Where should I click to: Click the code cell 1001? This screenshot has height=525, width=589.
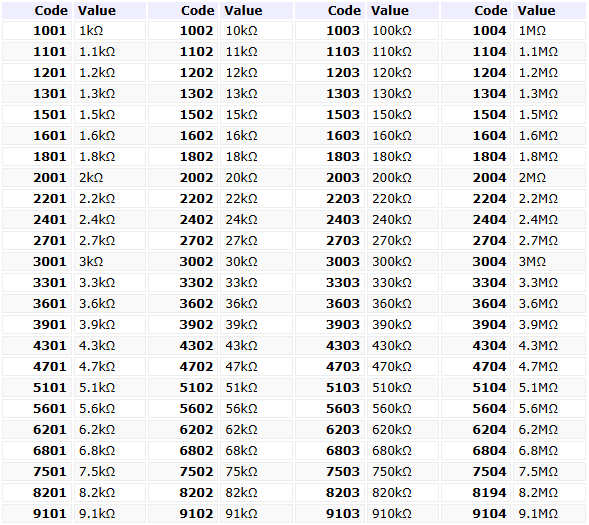click(36, 31)
